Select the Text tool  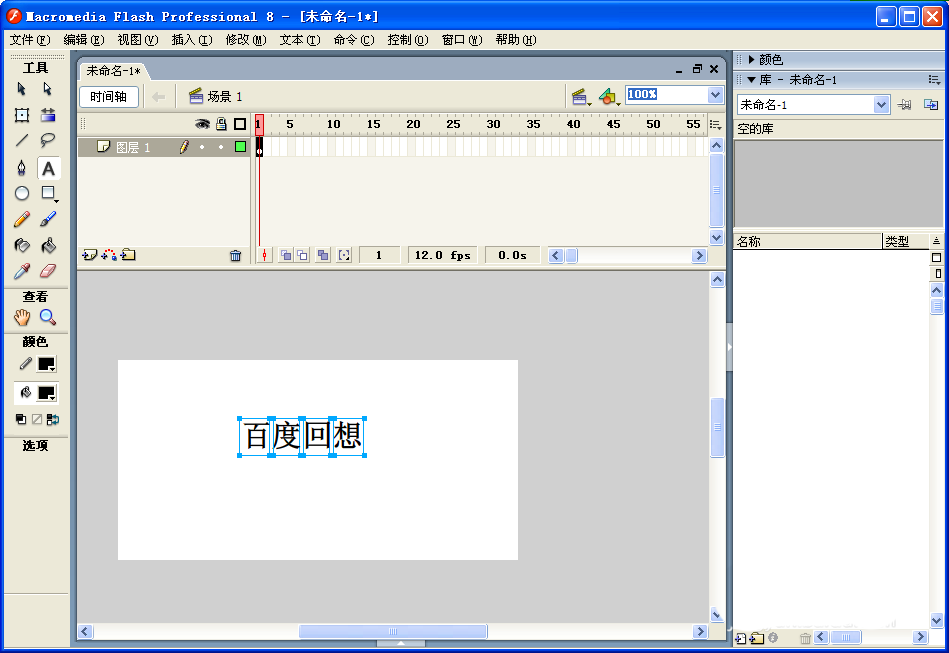(48, 168)
